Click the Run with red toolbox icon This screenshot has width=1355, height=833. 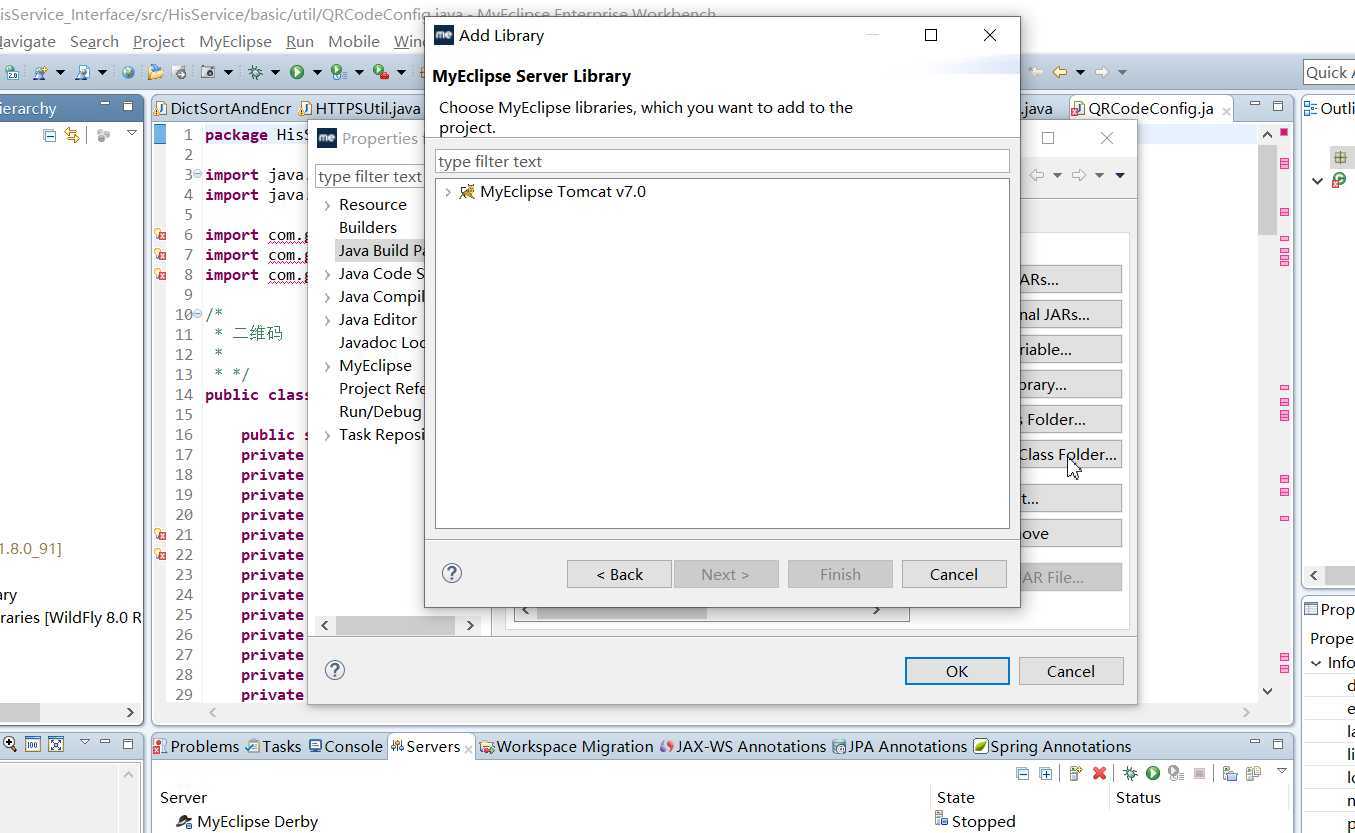(x=380, y=72)
